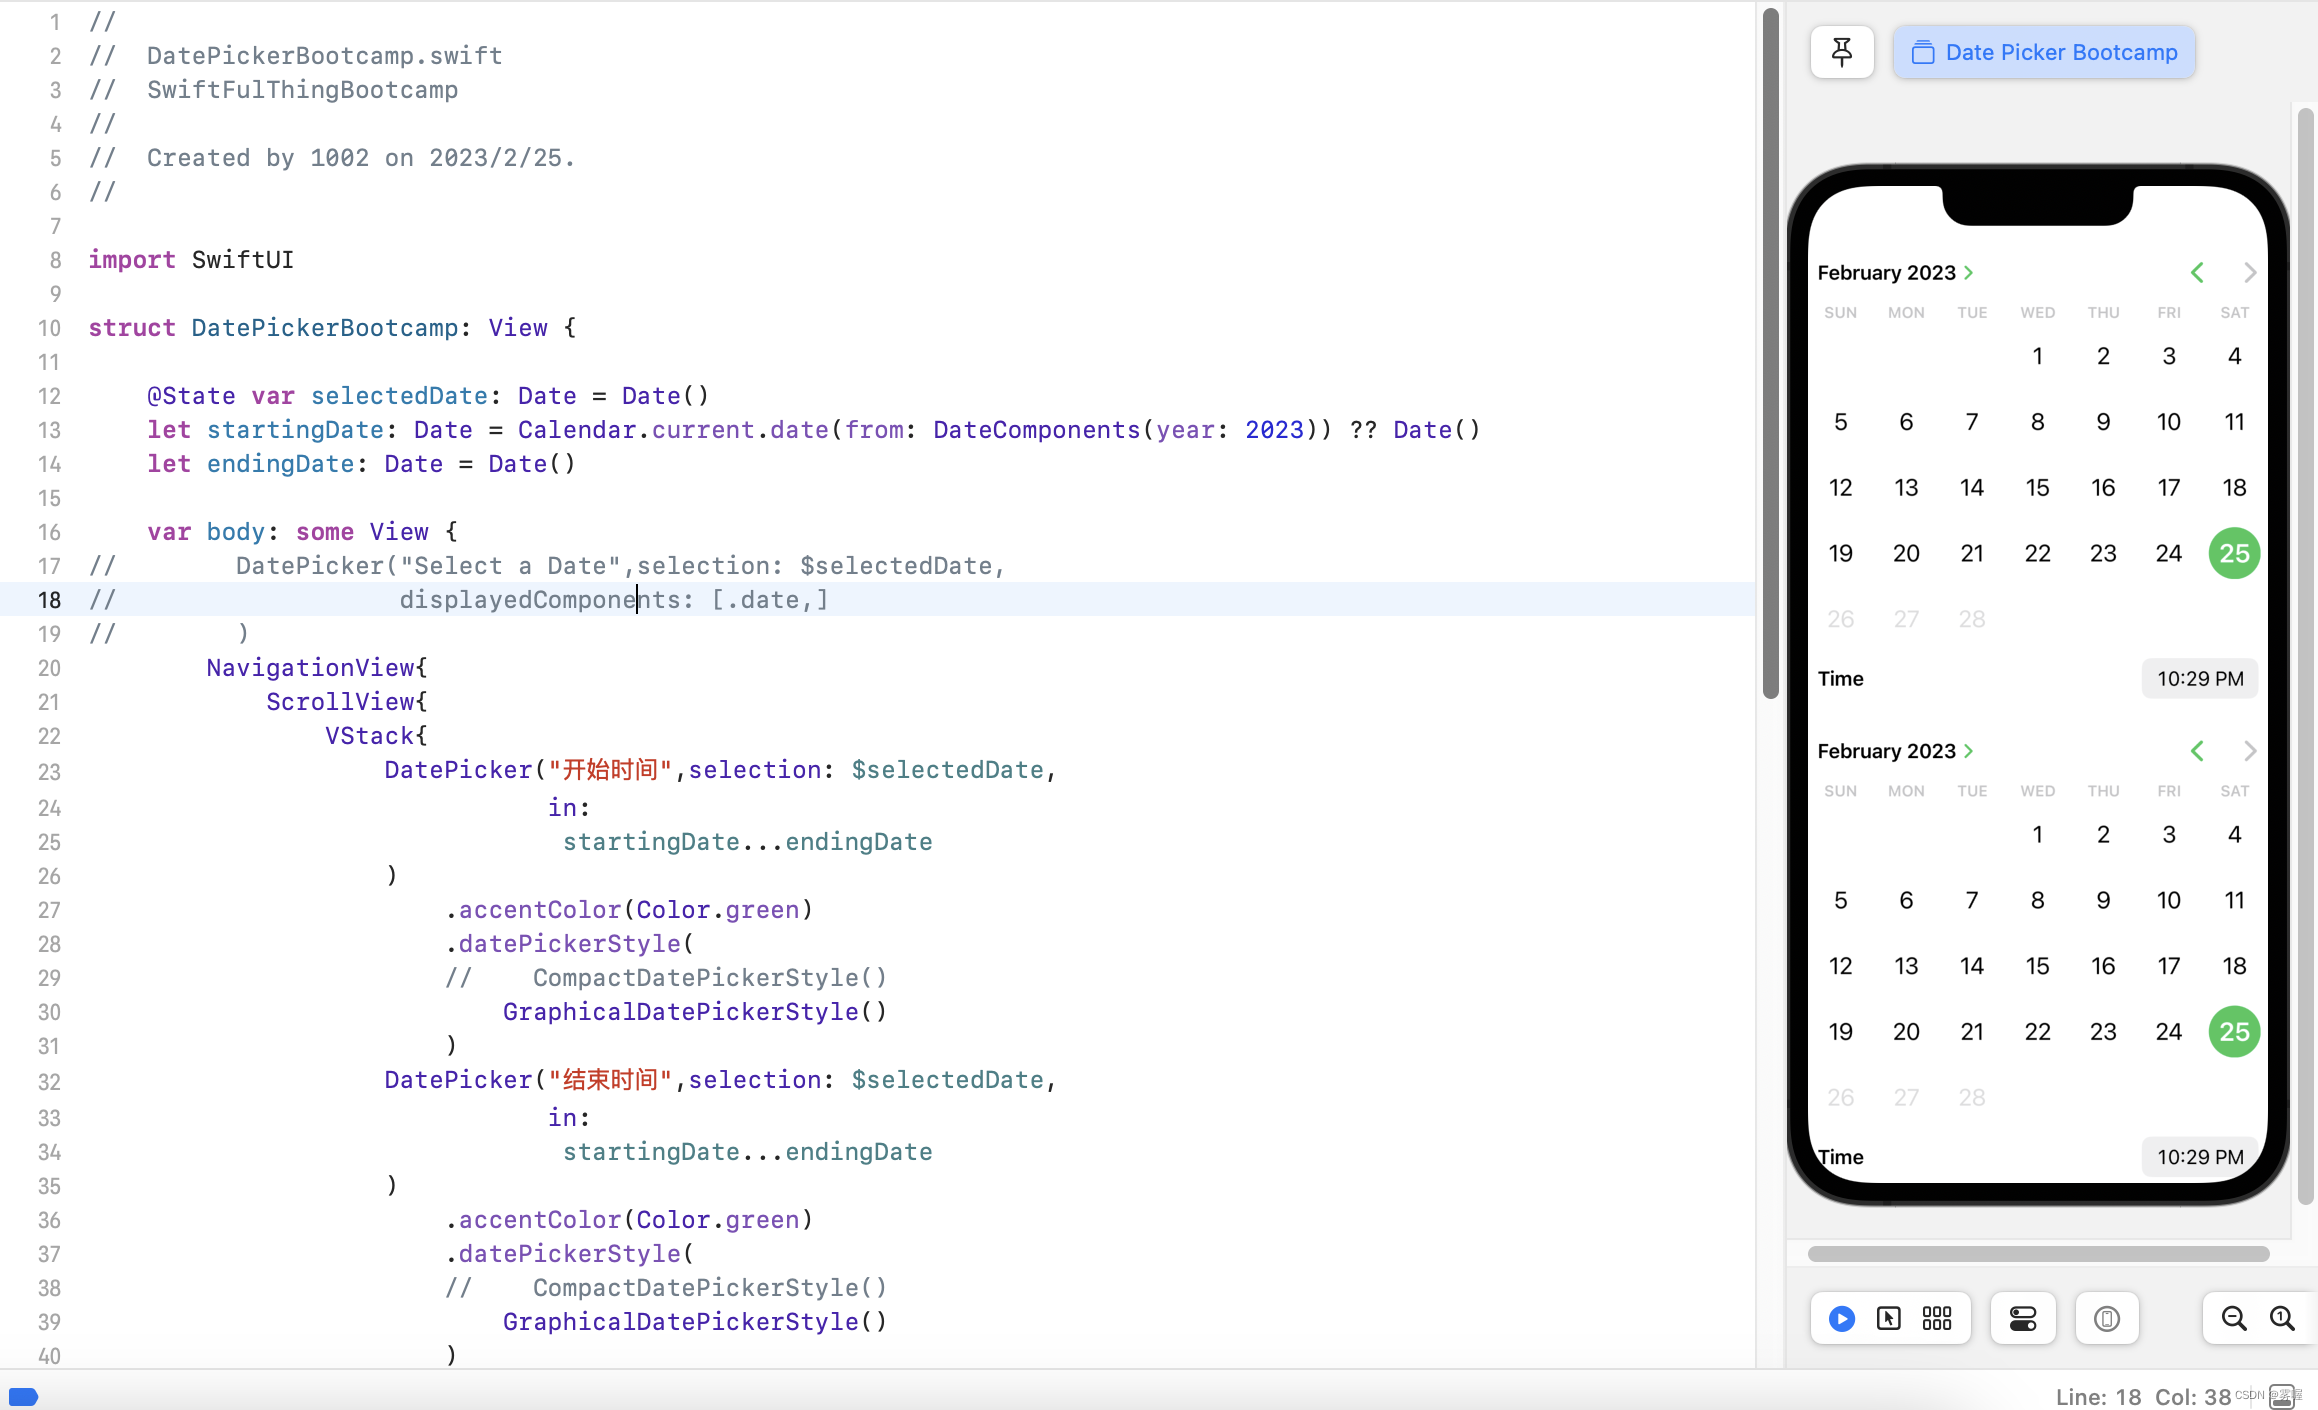Viewport: 2318px width, 1410px height.
Task: Open preview device selection icon
Action: (x=2106, y=1319)
